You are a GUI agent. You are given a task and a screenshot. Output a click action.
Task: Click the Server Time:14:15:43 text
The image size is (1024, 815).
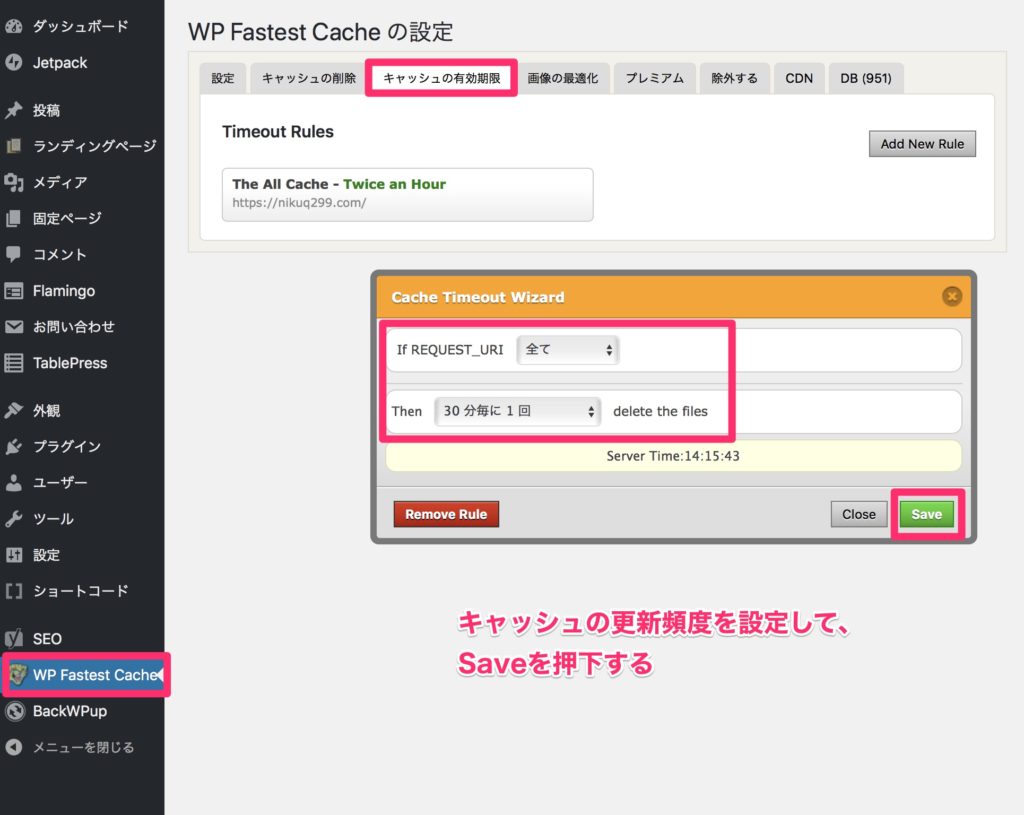coord(673,456)
